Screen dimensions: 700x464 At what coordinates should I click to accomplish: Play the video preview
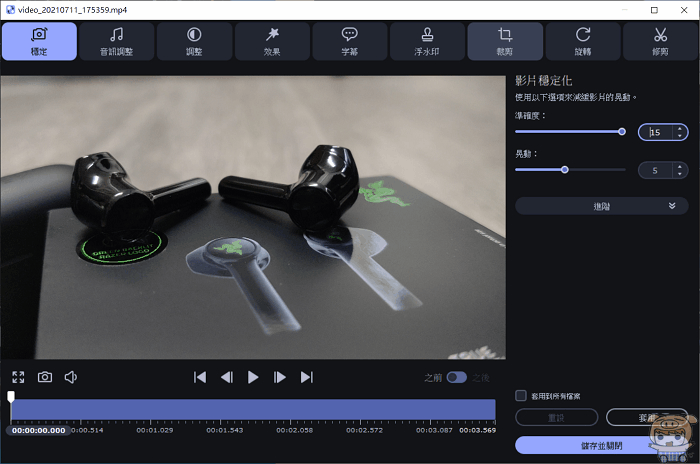[x=253, y=377]
